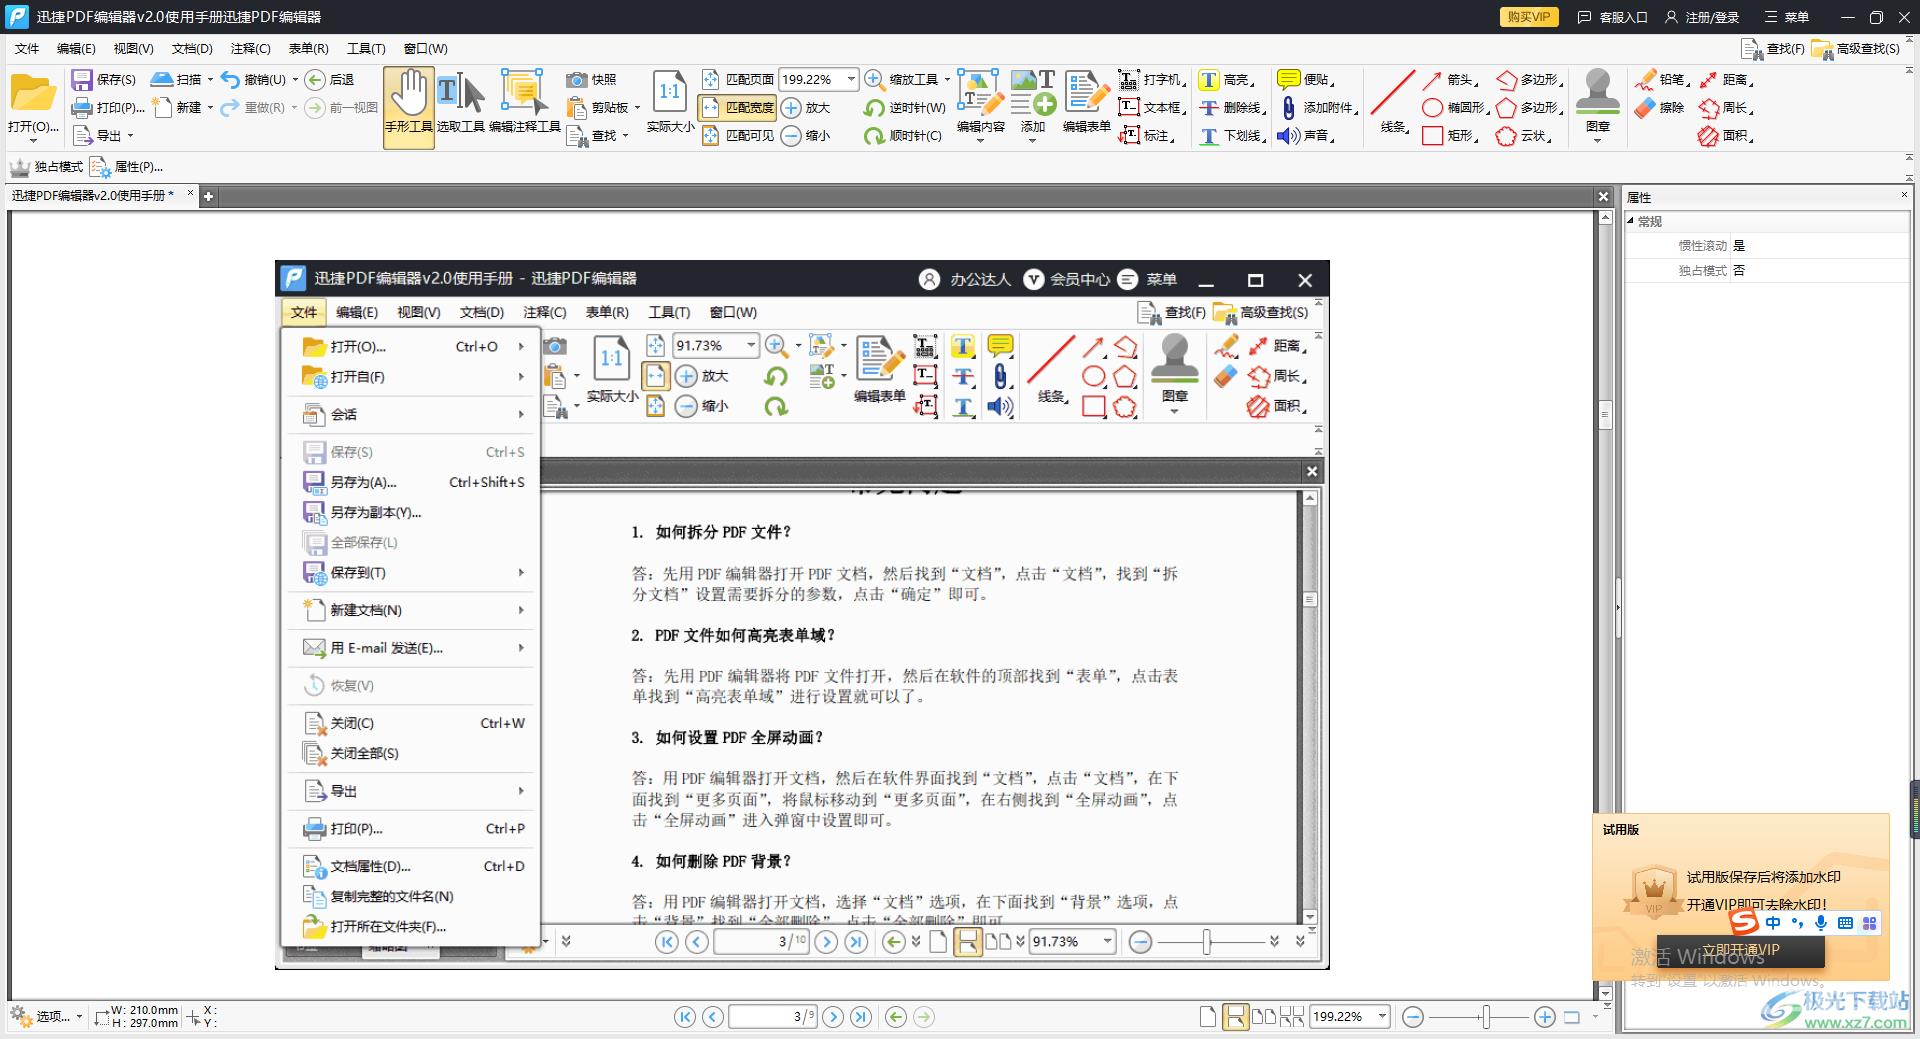Select the 擦除 eraser tool
1920x1039 pixels.
[x=1660, y=107]
